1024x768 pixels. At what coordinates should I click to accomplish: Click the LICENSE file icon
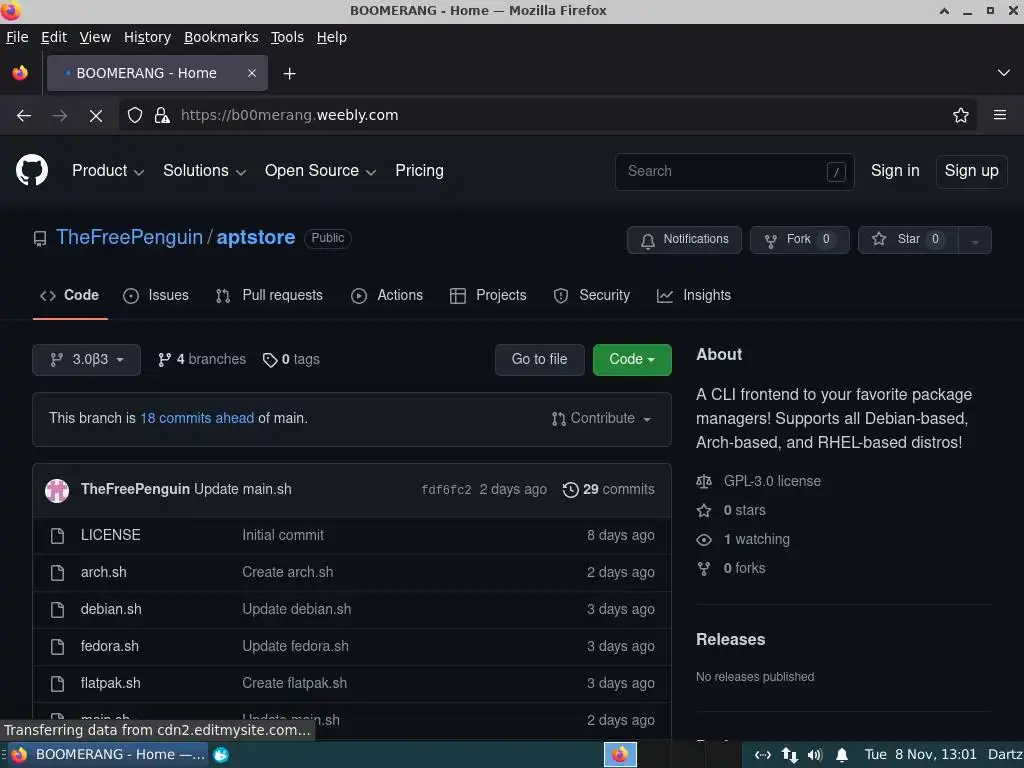pyautogui.click(x=57, y=536)
